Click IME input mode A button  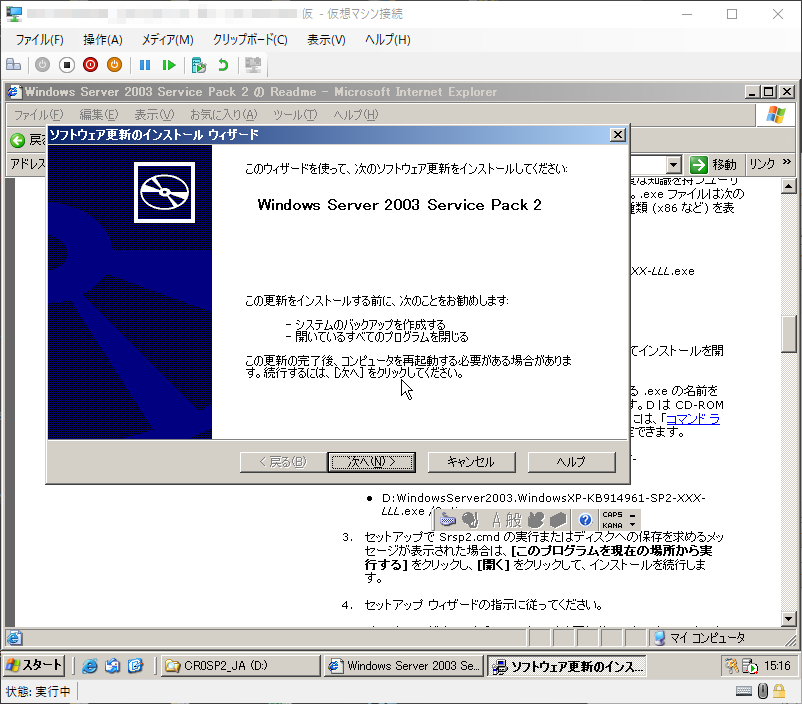[x=496, y=520]
